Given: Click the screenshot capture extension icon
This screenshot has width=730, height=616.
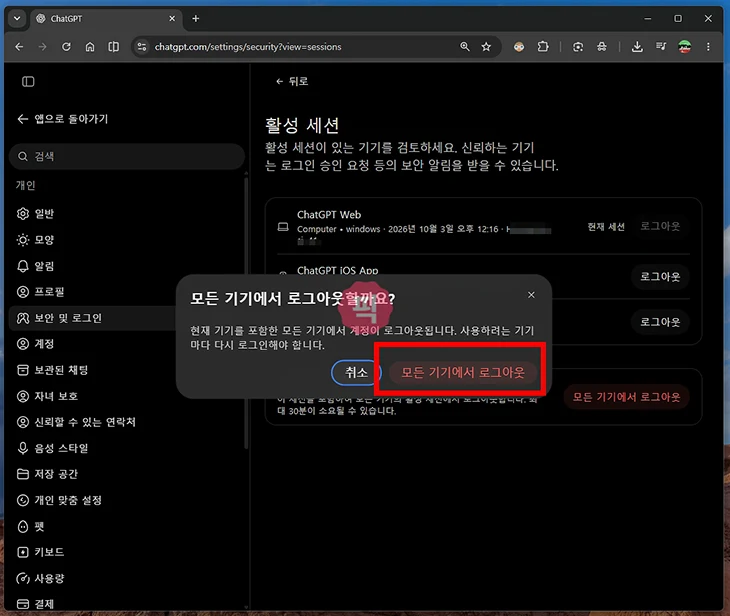Looking at the screenshot, I should (x=578, y=47).
